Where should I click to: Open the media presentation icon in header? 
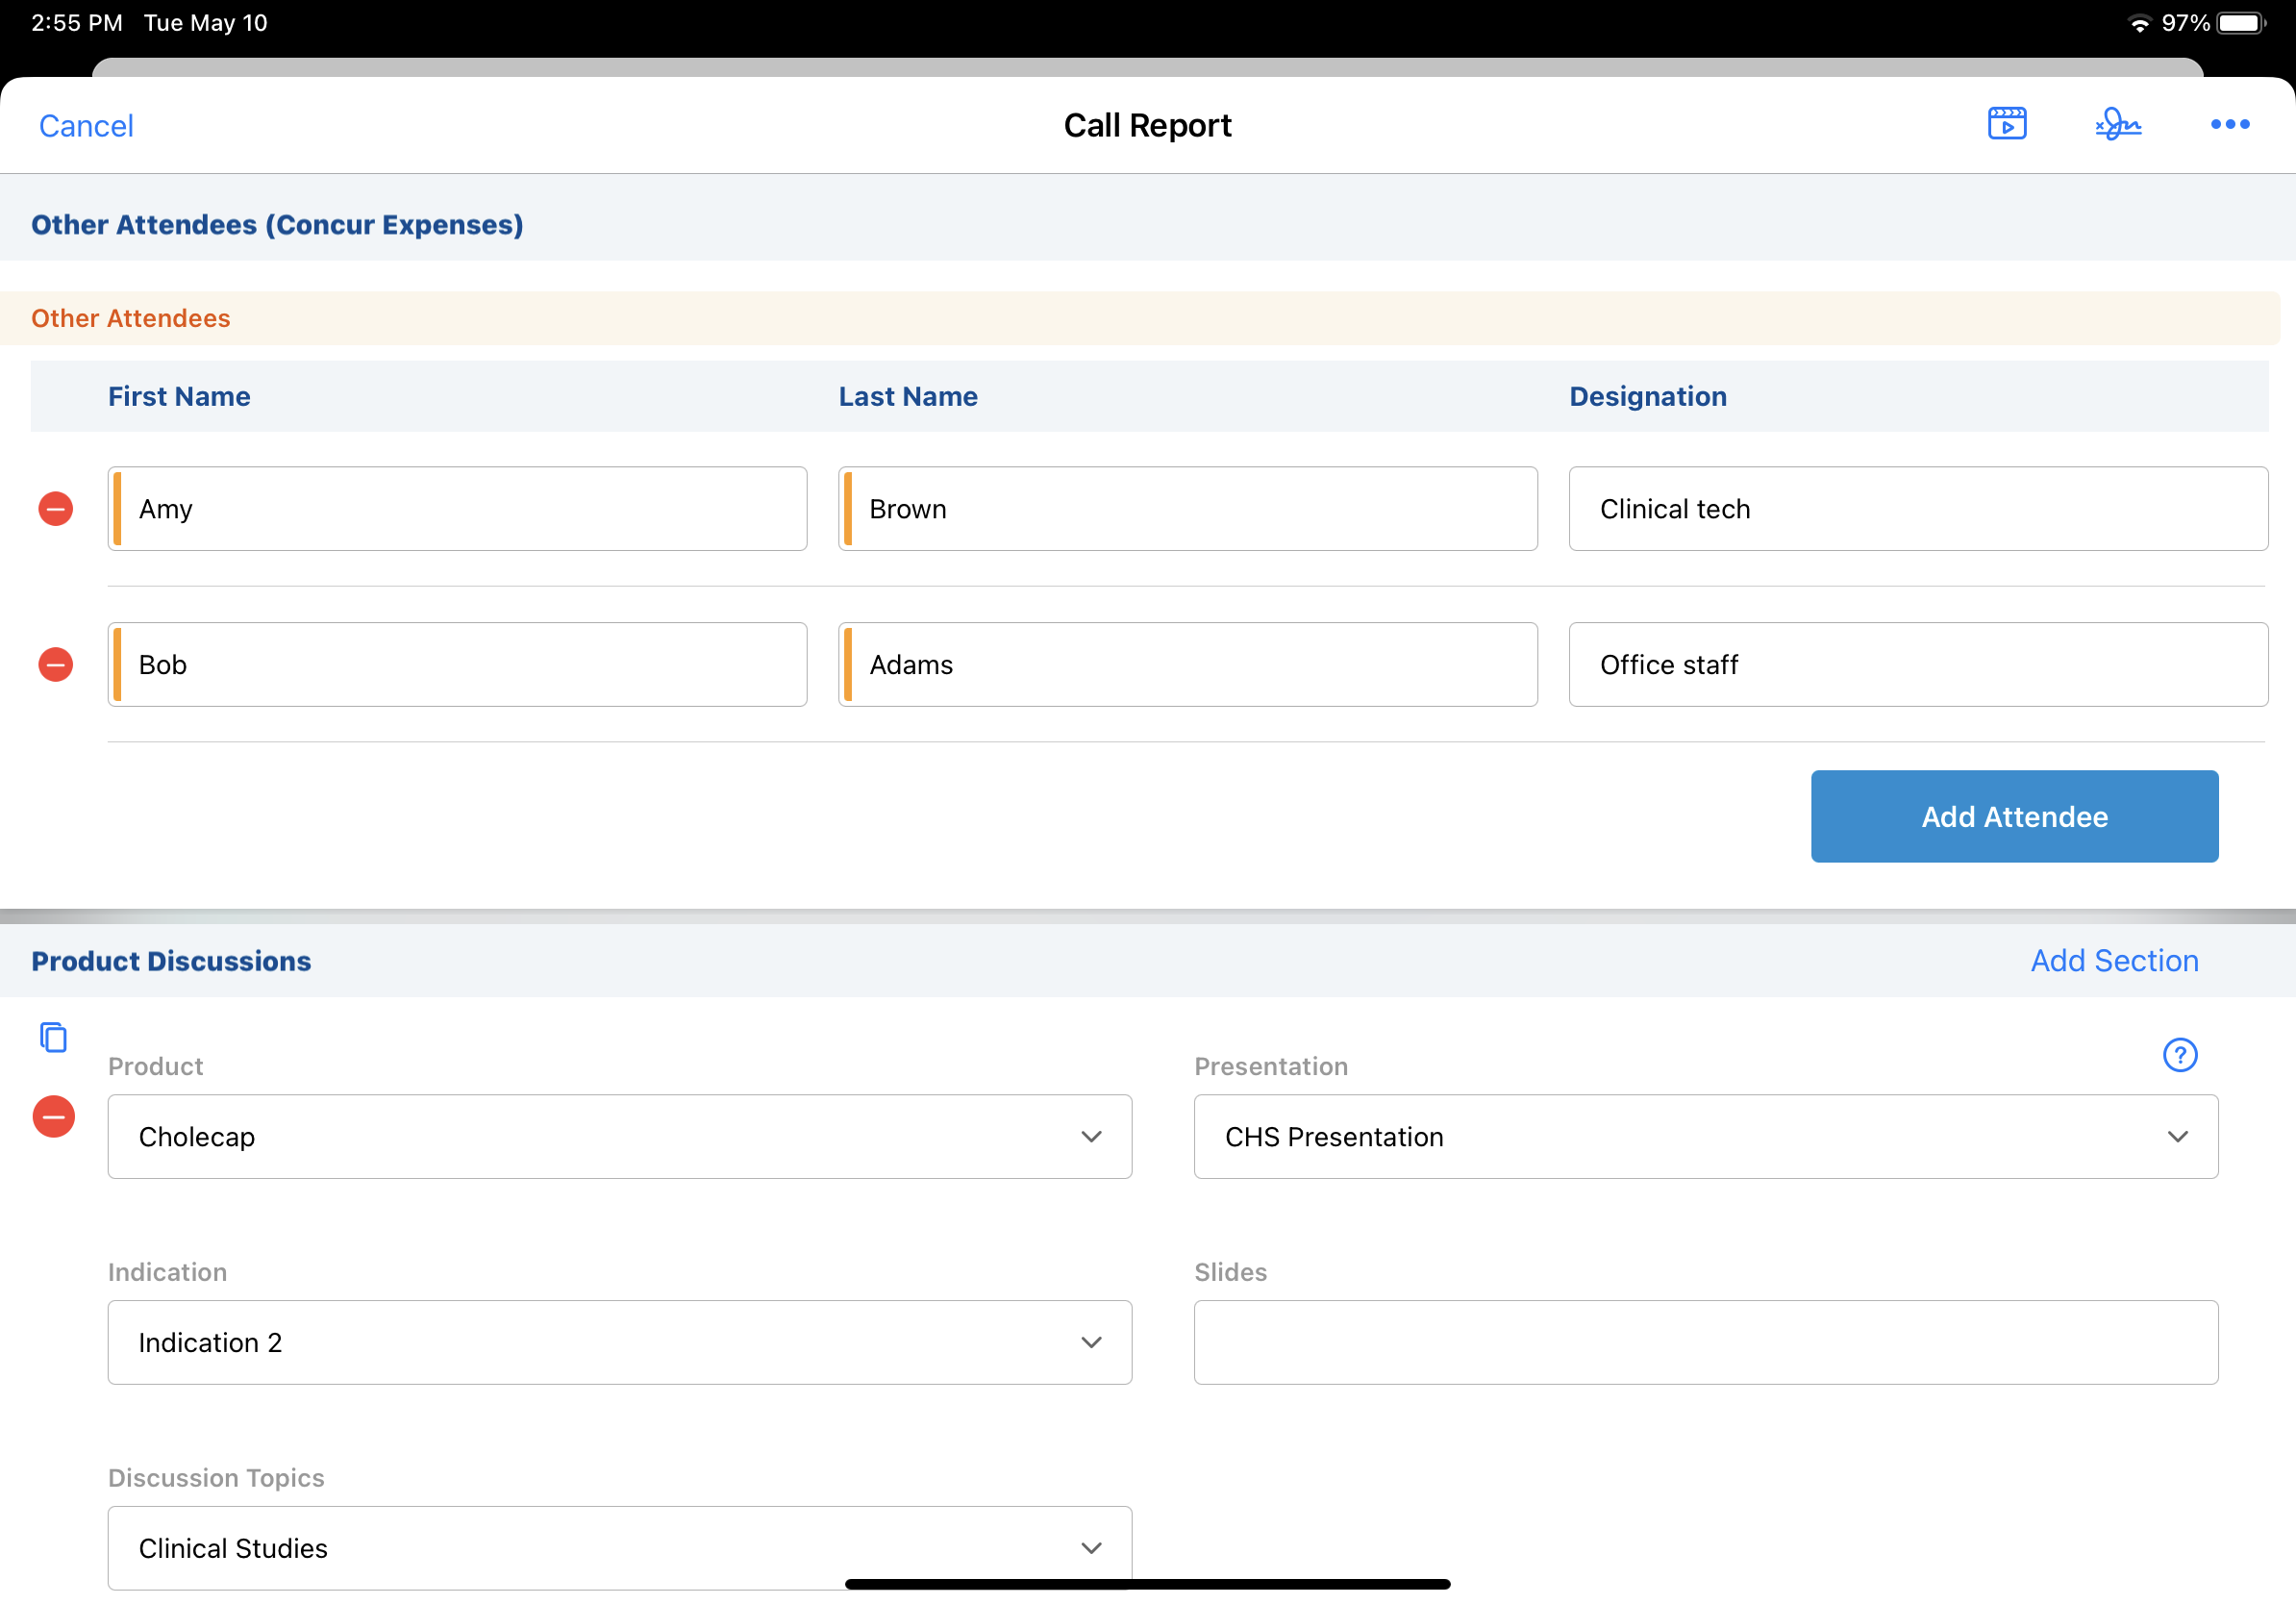[2006, 124]
